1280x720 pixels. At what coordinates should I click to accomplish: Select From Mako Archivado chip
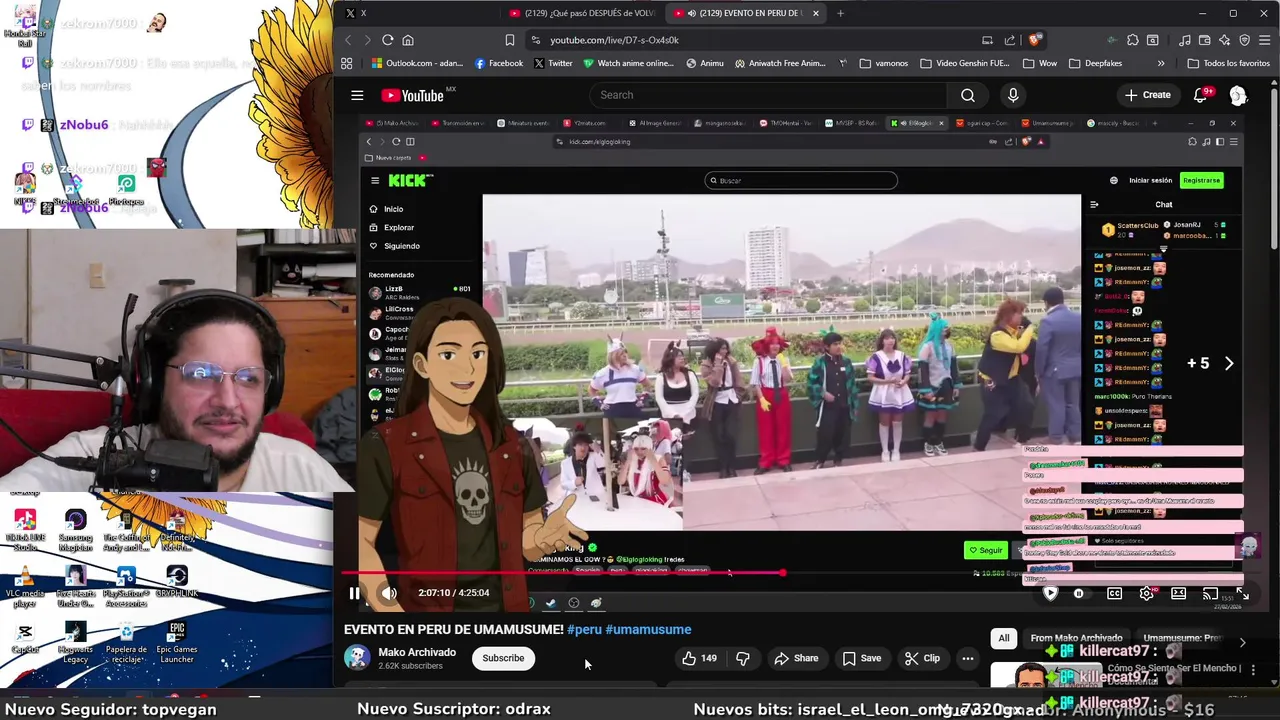click(x=1076, y=638)
